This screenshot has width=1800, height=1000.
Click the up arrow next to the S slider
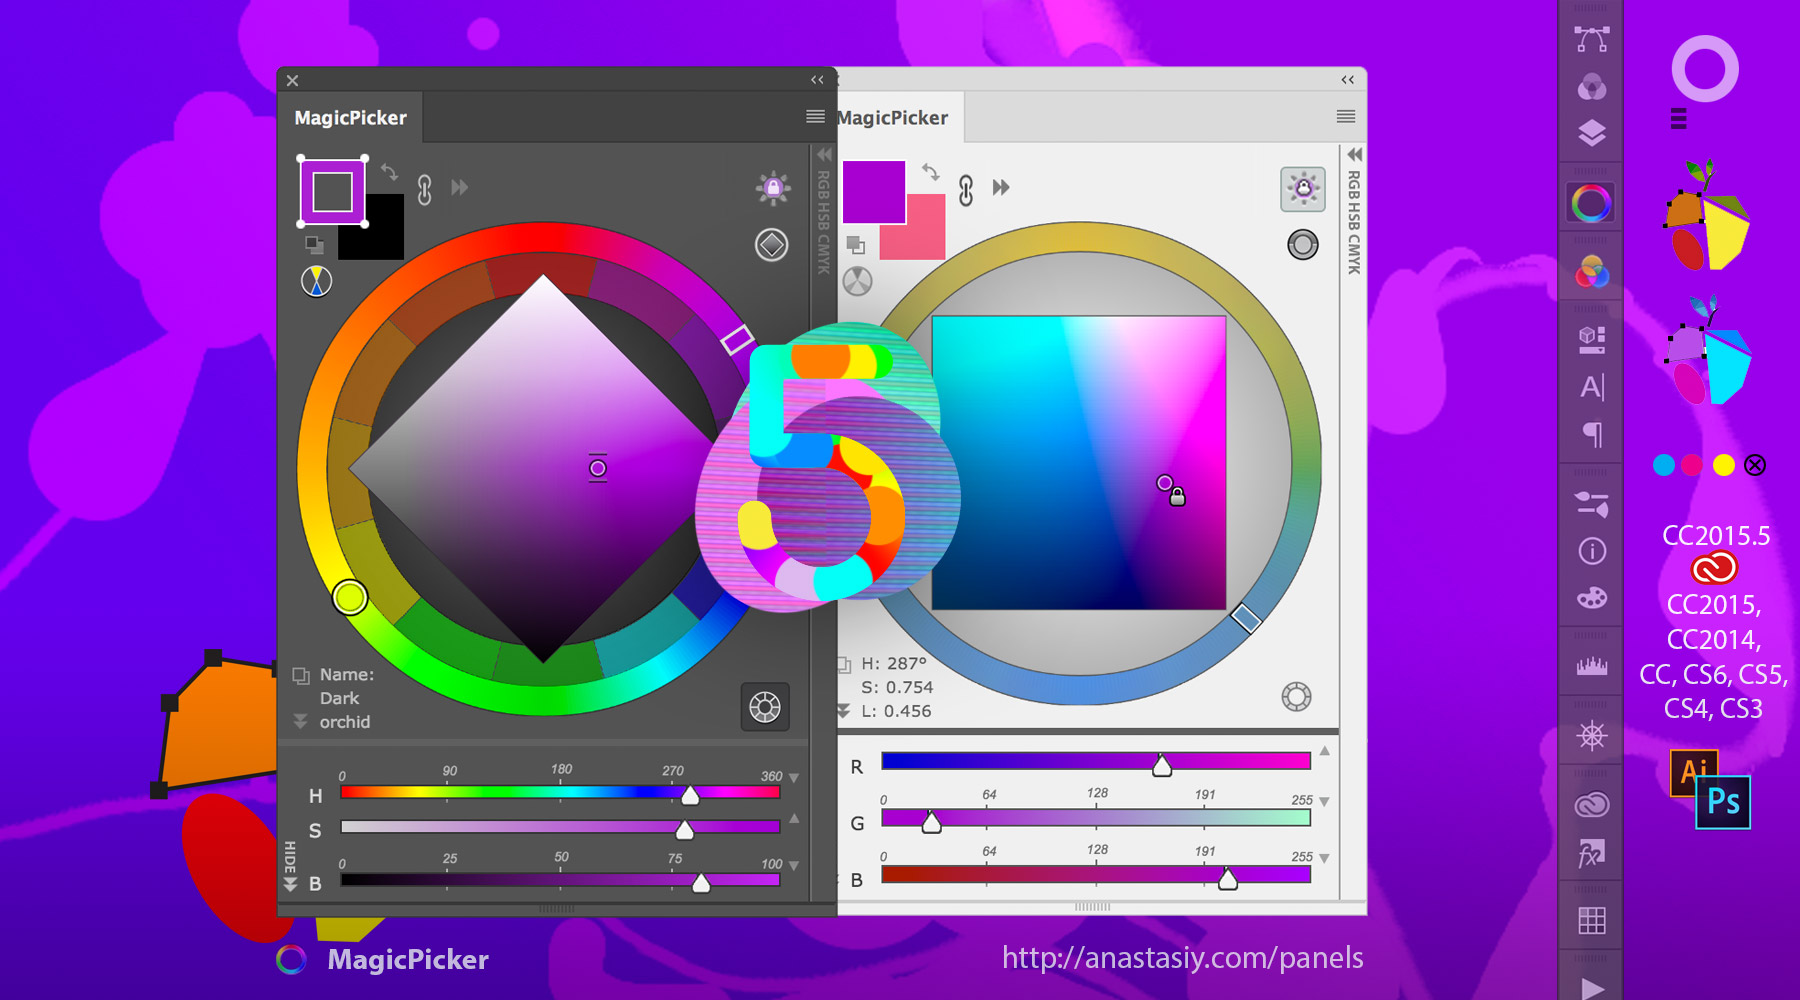[794, 818]
